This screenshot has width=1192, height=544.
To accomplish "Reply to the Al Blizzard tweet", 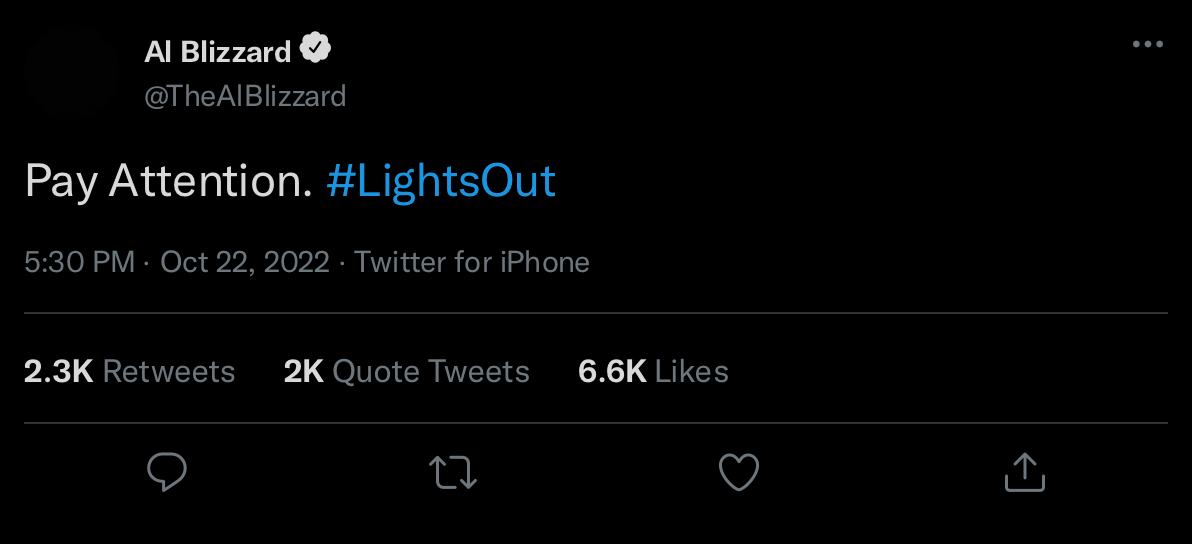I will (167, 472).
